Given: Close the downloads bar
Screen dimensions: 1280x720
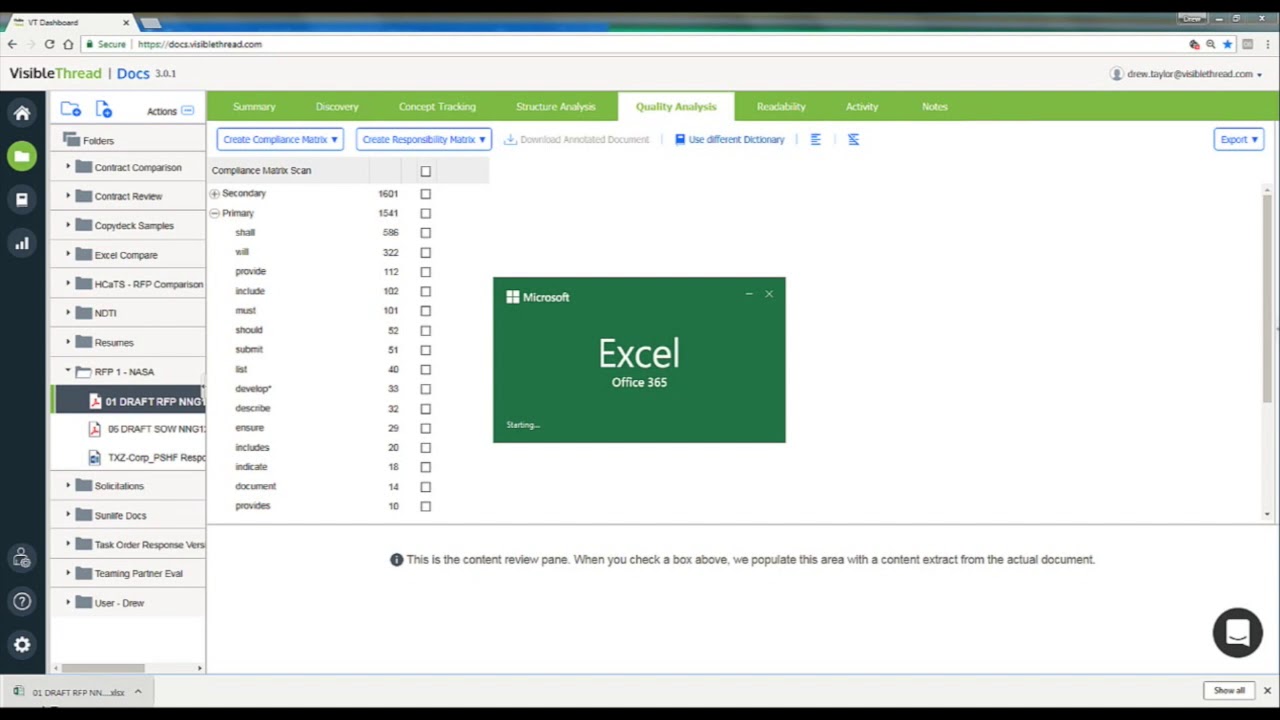Looking at the screenshot, I should click(x=1267, y=691).
